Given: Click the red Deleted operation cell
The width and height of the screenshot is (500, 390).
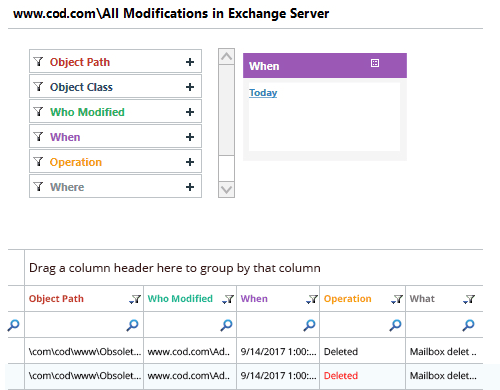Looking at the screenshot, I should coord(341,376).
